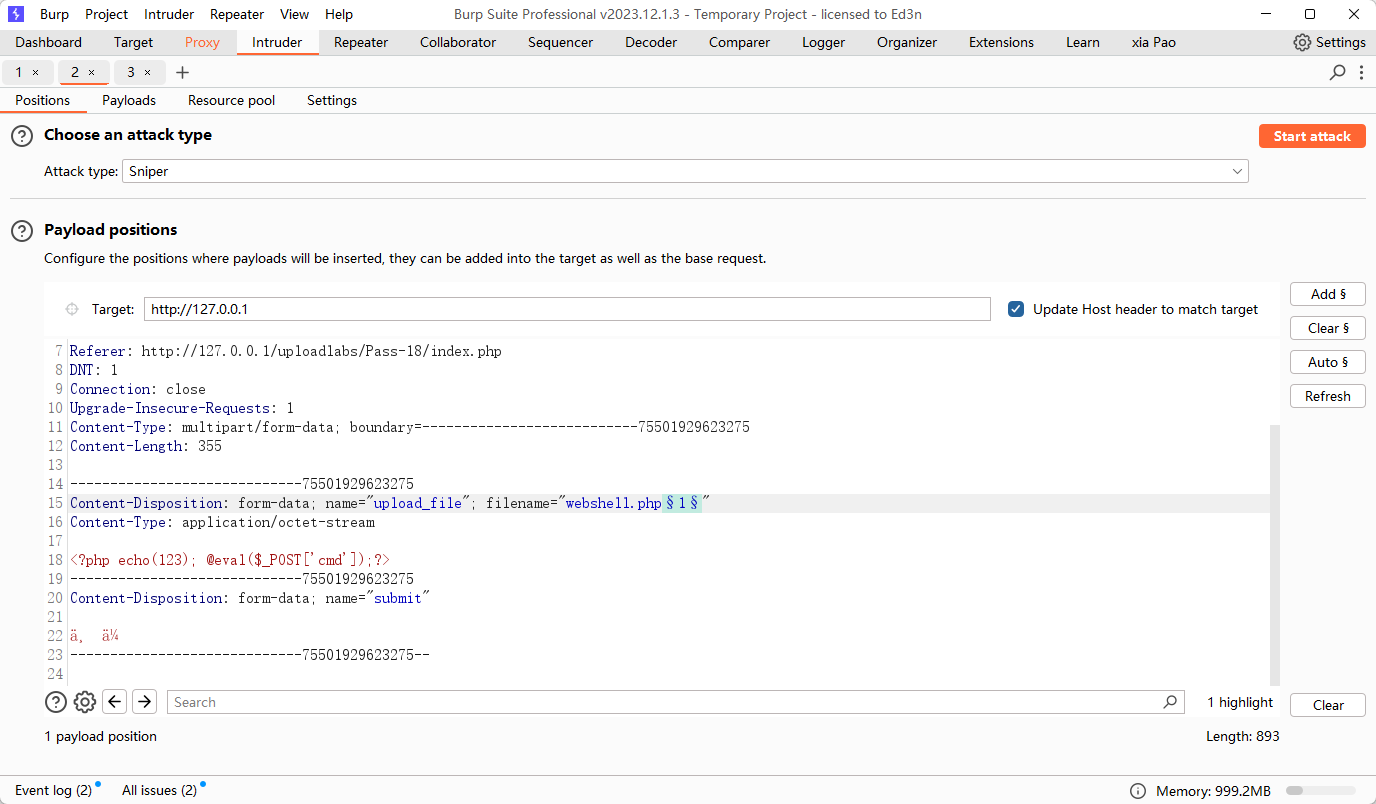Click the Burp Suite logo icon

pos(16,14)
